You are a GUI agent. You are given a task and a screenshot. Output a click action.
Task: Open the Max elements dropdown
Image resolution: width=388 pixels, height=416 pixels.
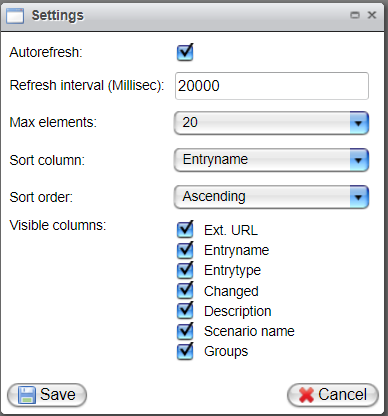tap(271, 123)
